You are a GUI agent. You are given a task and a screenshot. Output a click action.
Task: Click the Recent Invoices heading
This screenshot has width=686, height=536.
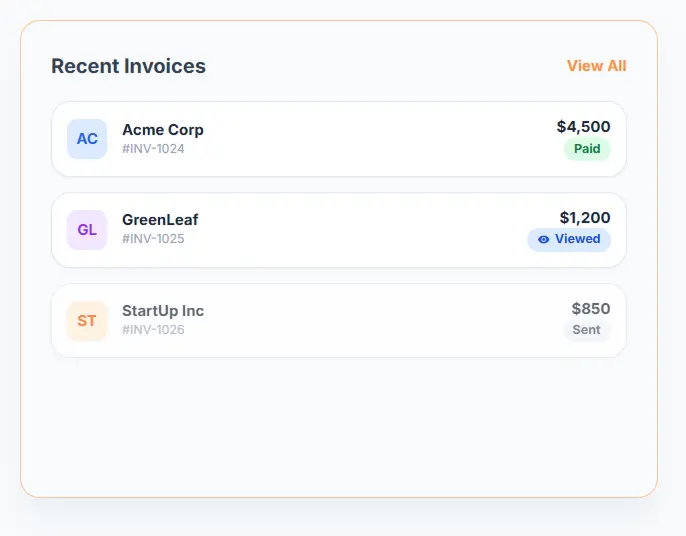click(x=128, y=66)
